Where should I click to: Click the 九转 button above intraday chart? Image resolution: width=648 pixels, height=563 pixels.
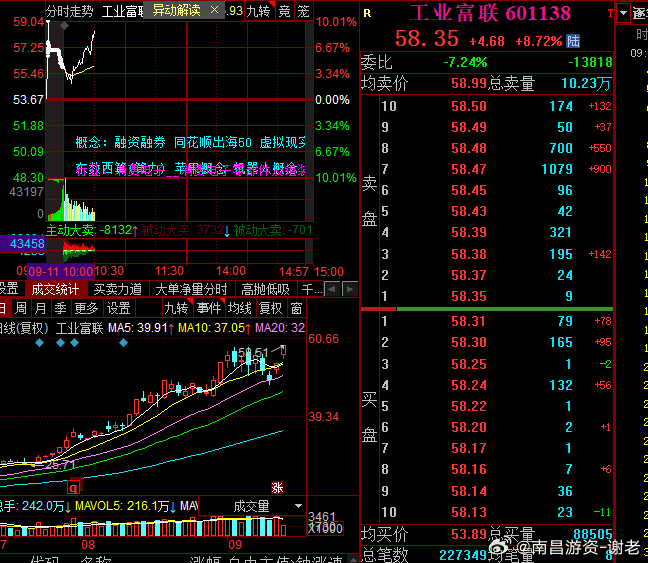pyautogui.click(x=259, y=11)
